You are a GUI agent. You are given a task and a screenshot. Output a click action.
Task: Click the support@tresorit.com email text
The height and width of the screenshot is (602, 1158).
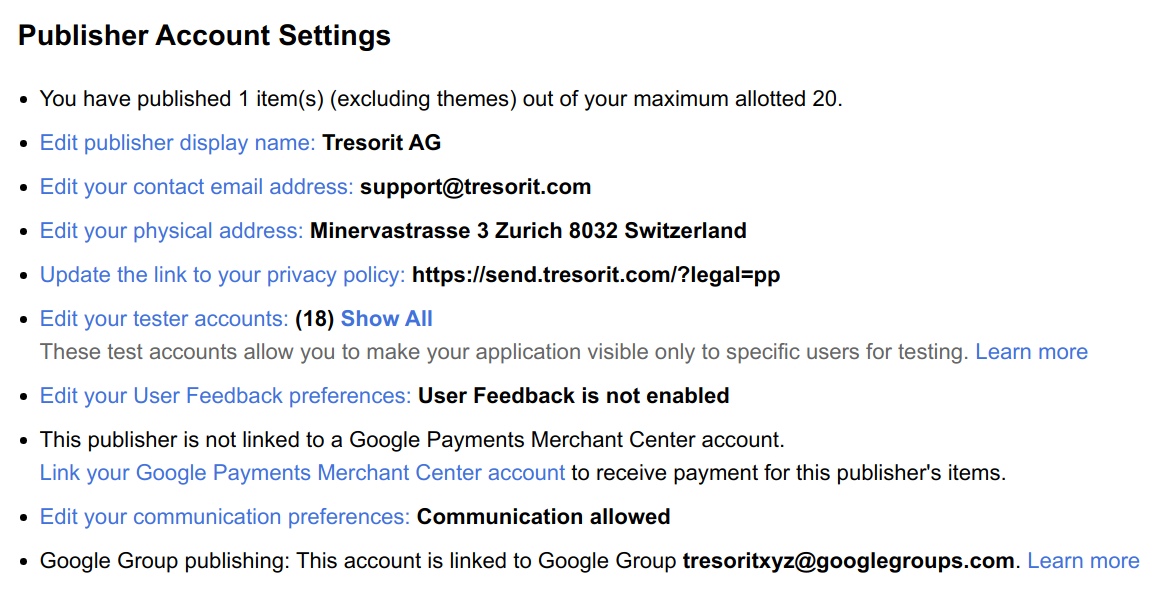[x=475, y=187]
